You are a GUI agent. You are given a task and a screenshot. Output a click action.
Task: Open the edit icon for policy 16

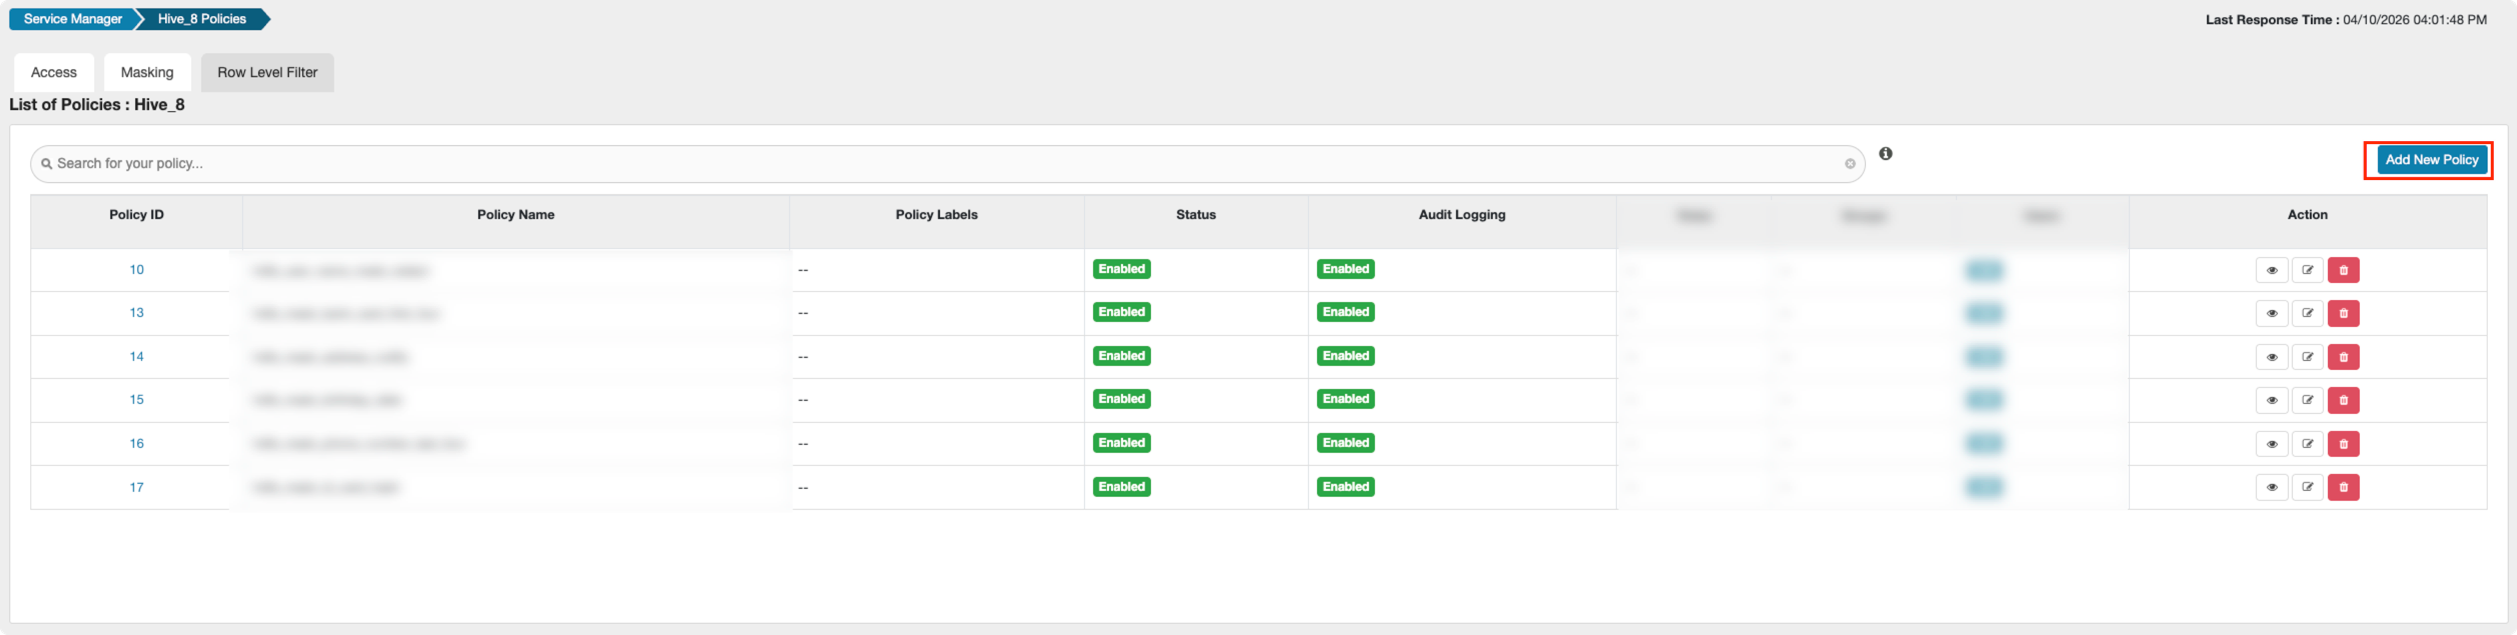tap(2307, 444)
